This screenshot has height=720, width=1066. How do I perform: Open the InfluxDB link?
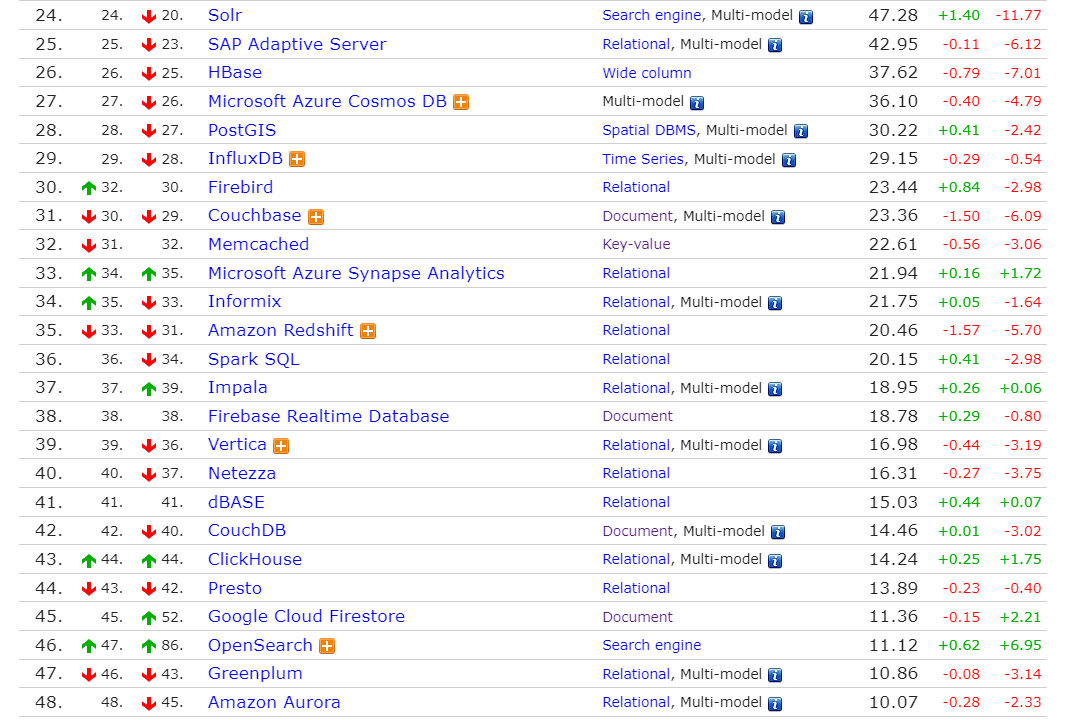point(245,158)
